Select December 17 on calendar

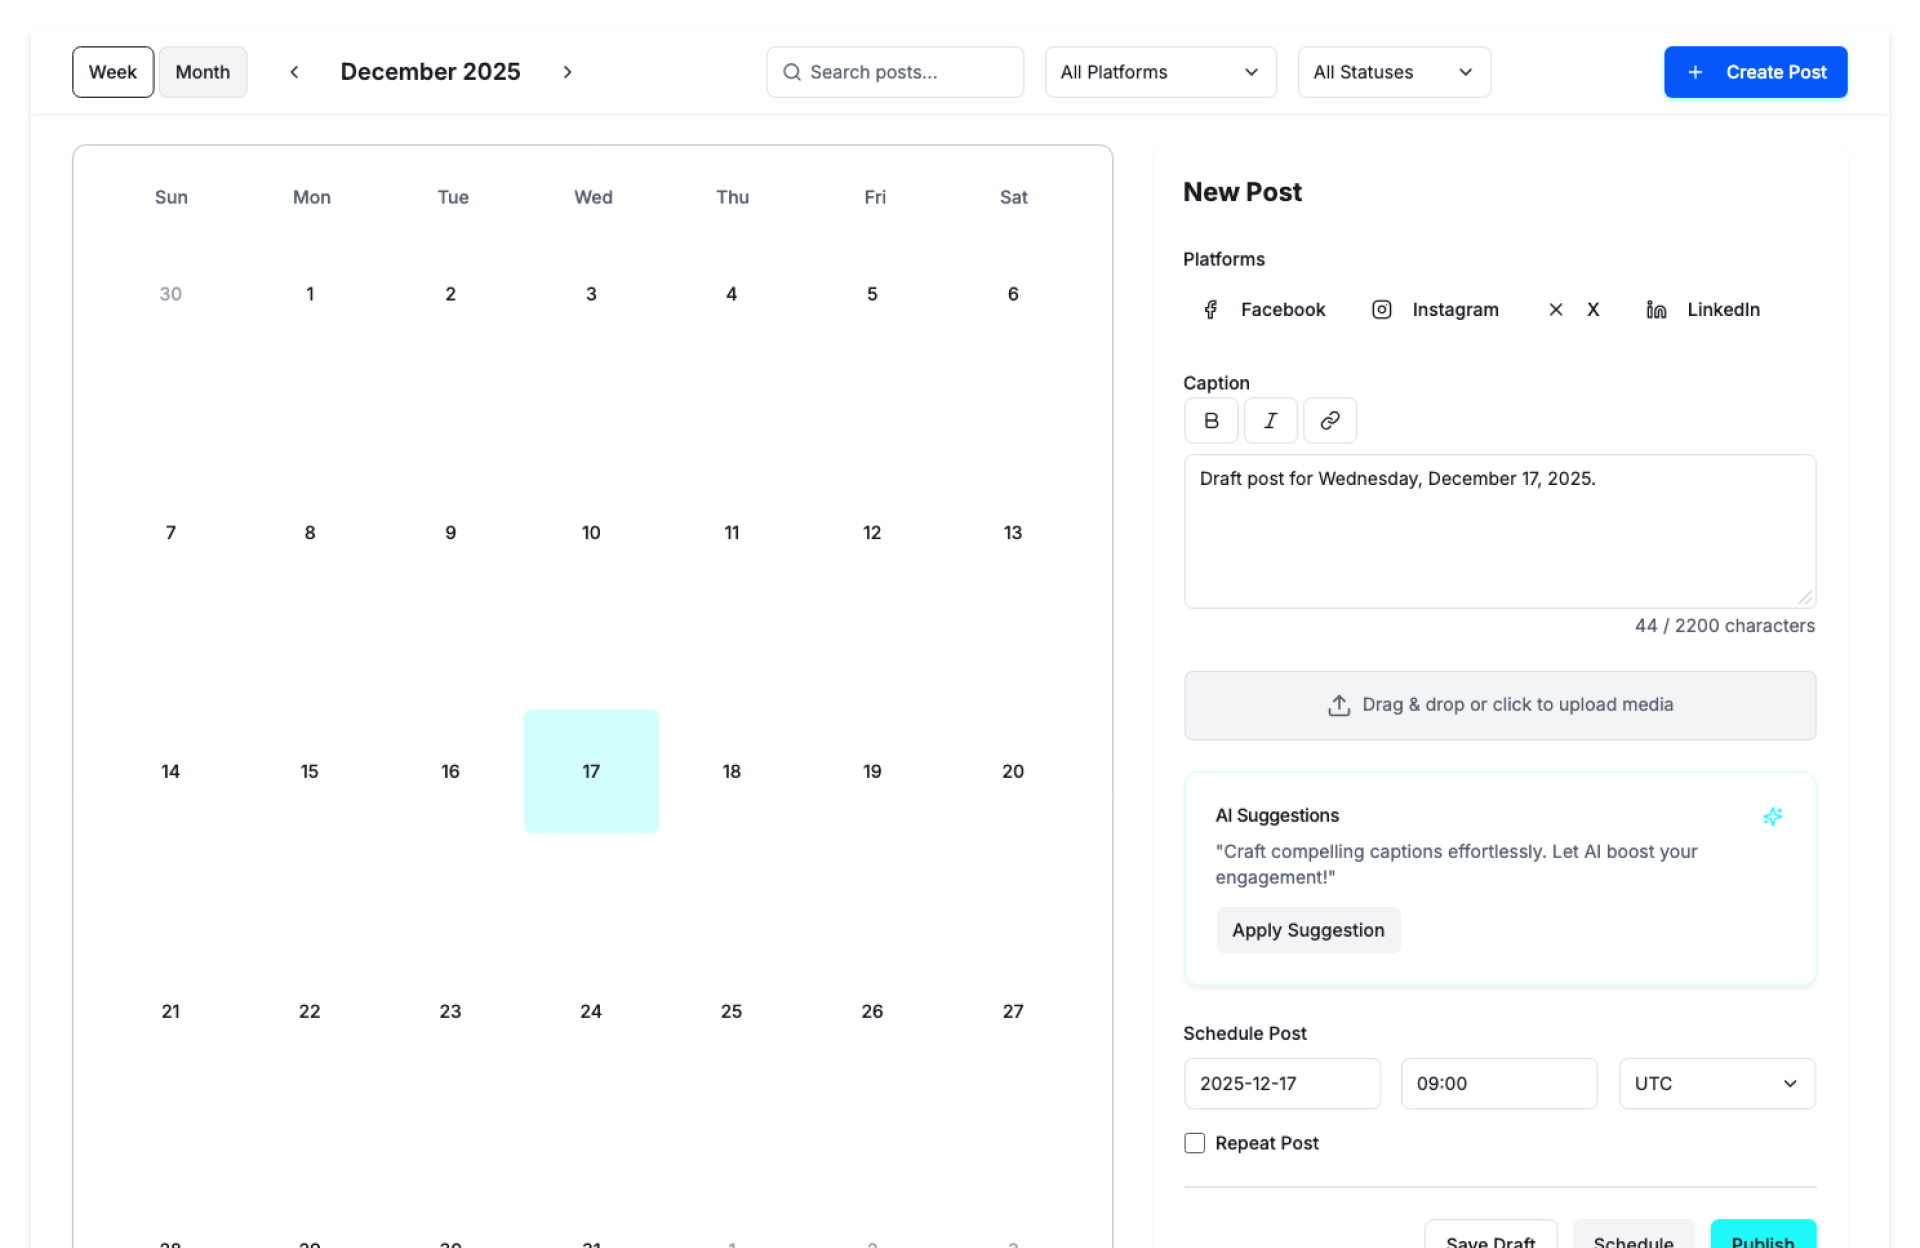point(591,771)
